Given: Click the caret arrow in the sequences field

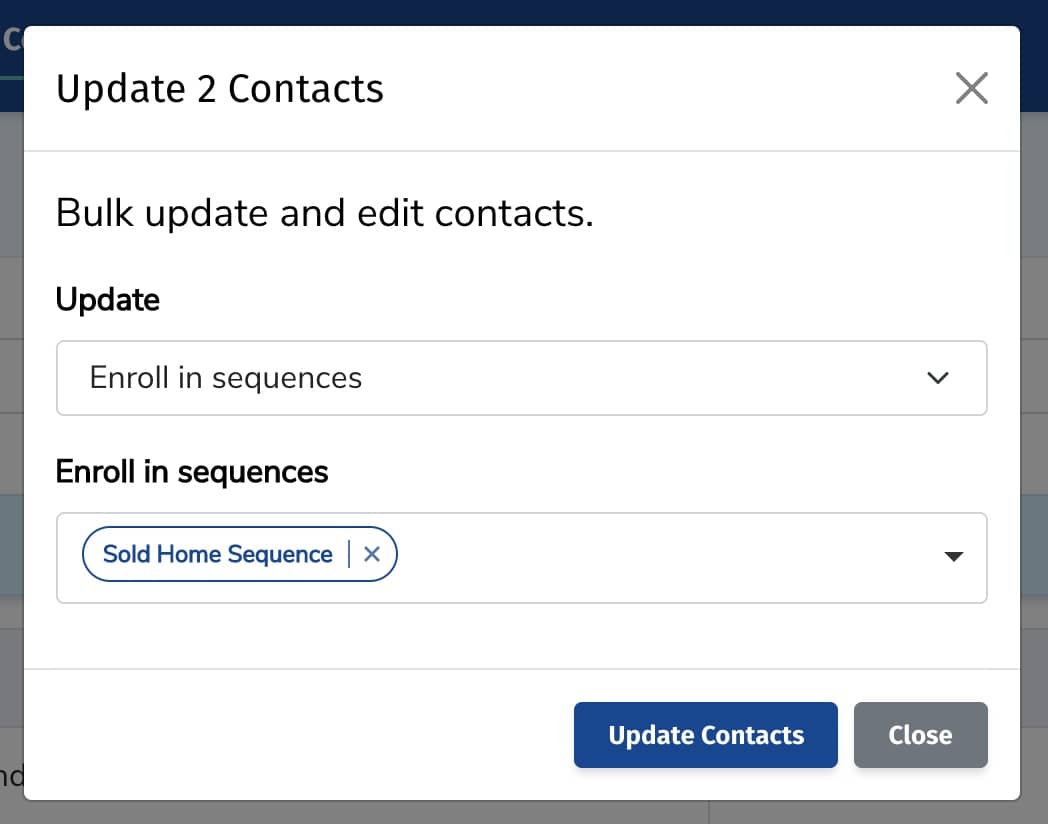Looking at the screenshot, I should [954, 557].
